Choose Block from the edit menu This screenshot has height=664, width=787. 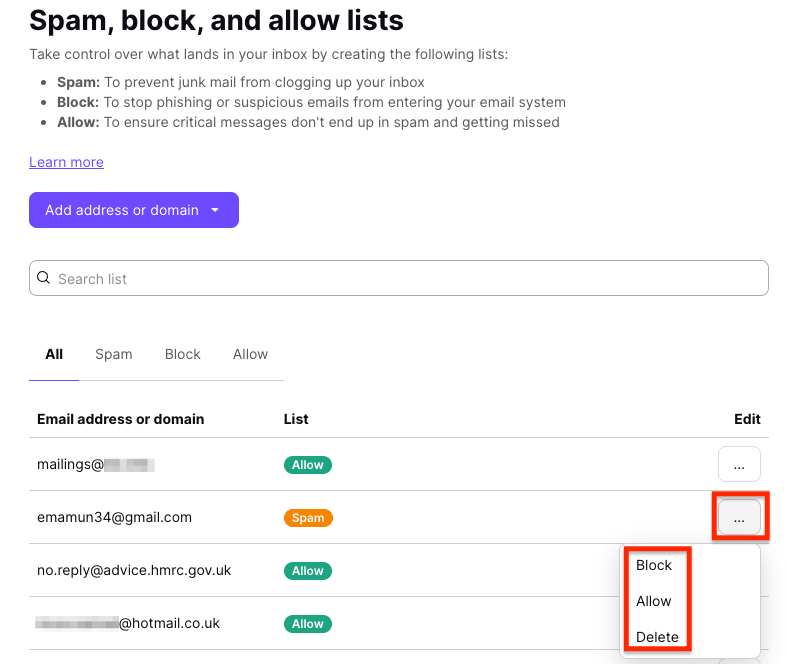click(x=654, y=565)
